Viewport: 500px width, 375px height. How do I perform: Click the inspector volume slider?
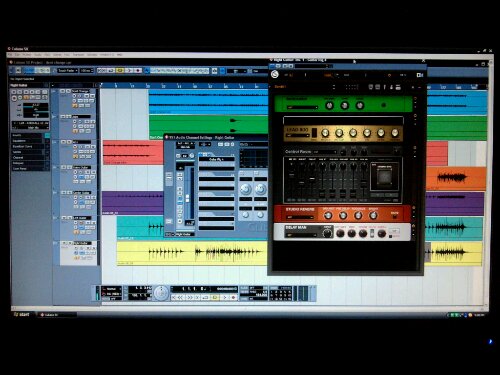click(35, 105)
